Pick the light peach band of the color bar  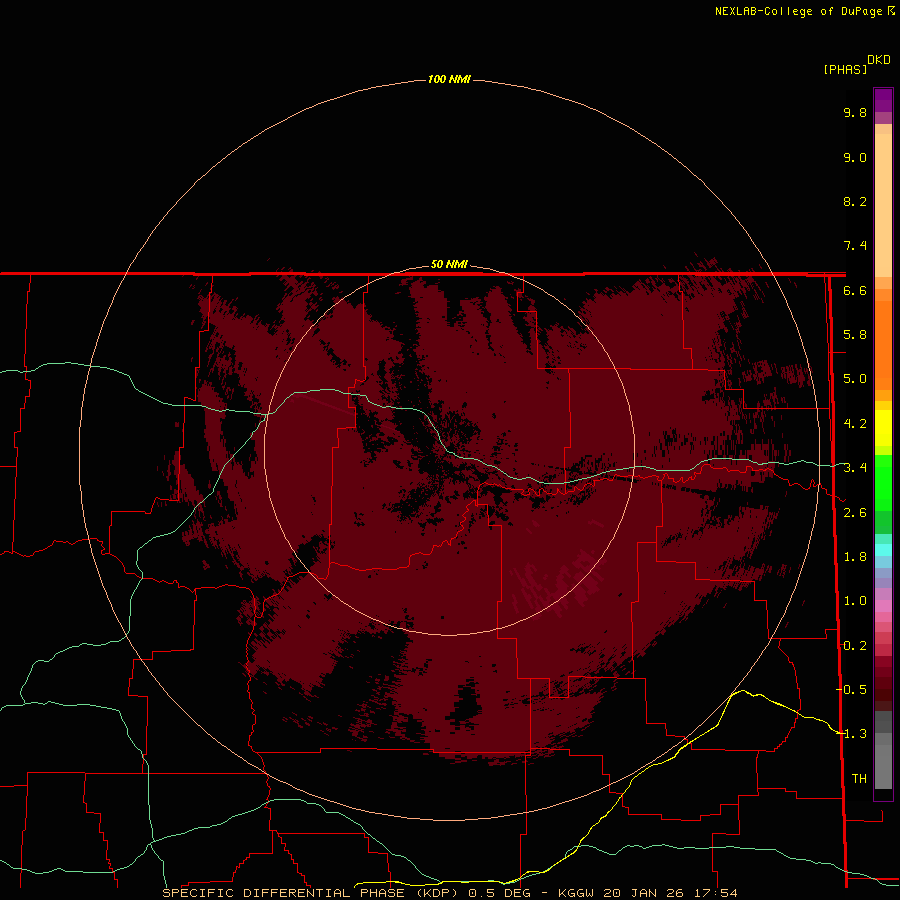(883, 204)
